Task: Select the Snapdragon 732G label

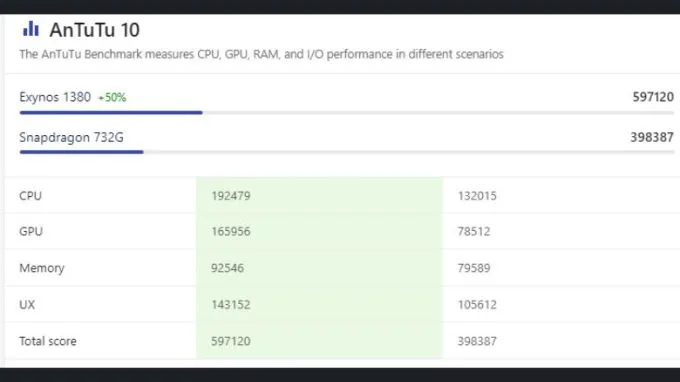Action: coord(72,137)
